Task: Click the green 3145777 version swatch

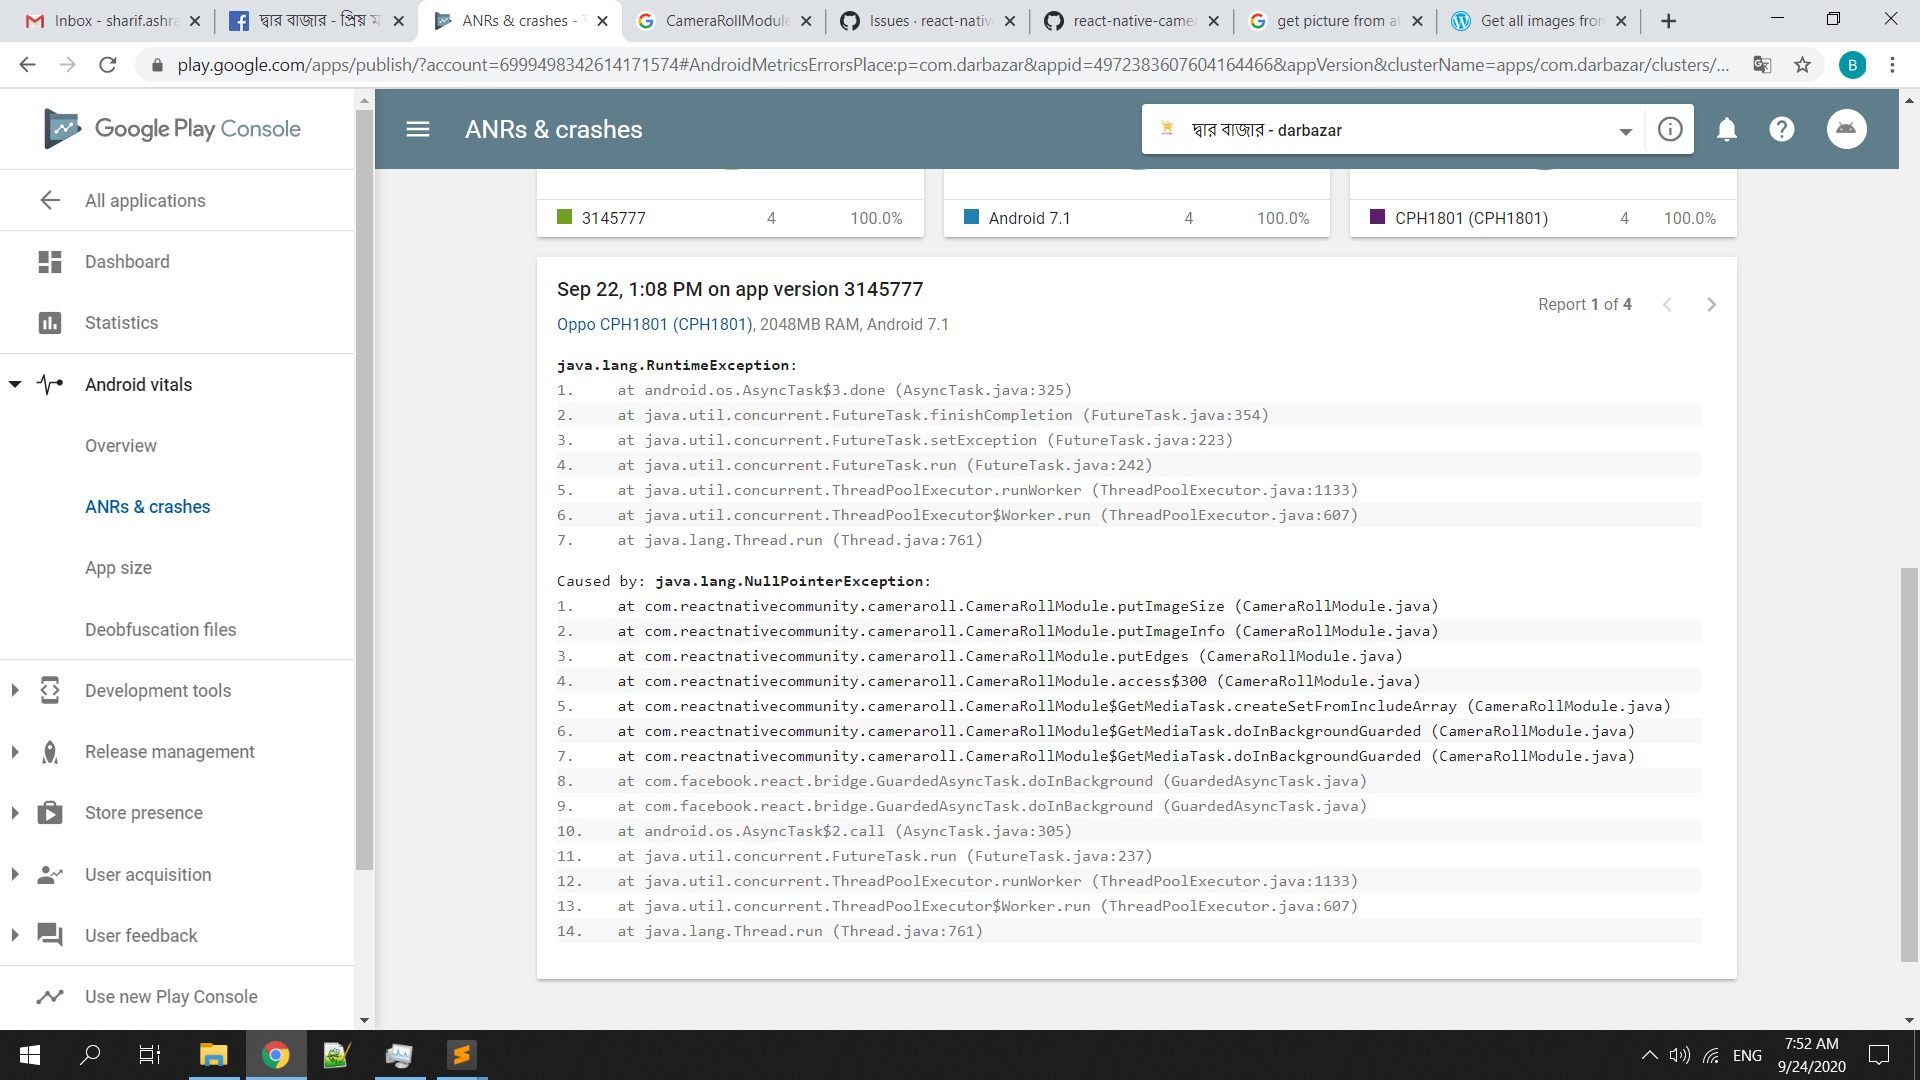Action: click(564, 218)
